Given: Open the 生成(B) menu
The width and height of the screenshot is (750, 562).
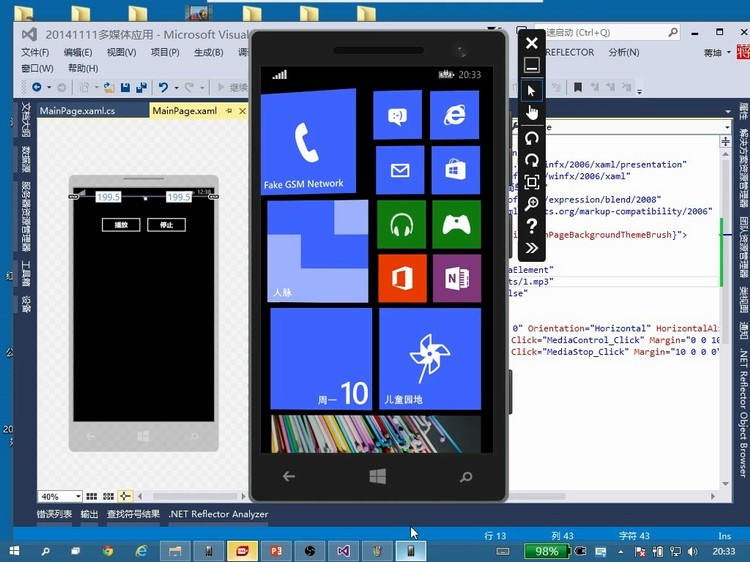Looking at the screenshot, I should tap(209, 52).
